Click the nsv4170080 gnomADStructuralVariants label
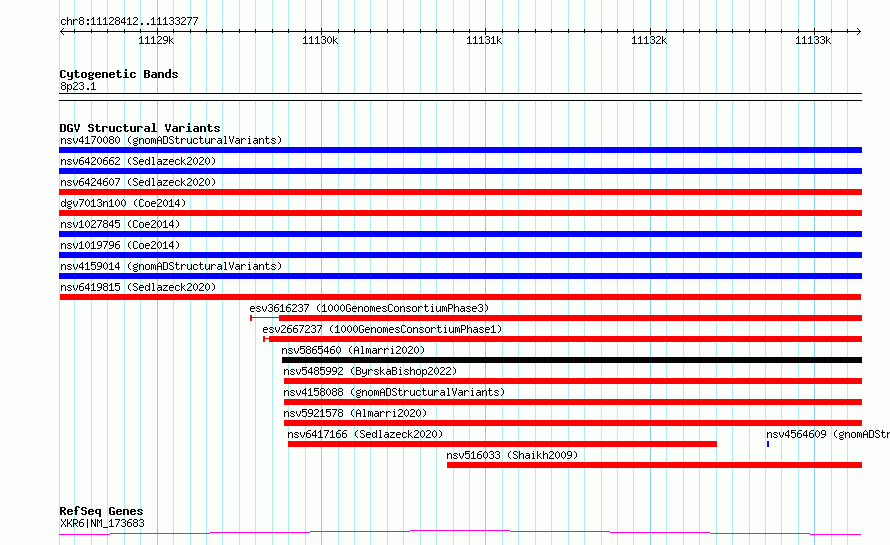 (x=171, y=140)
